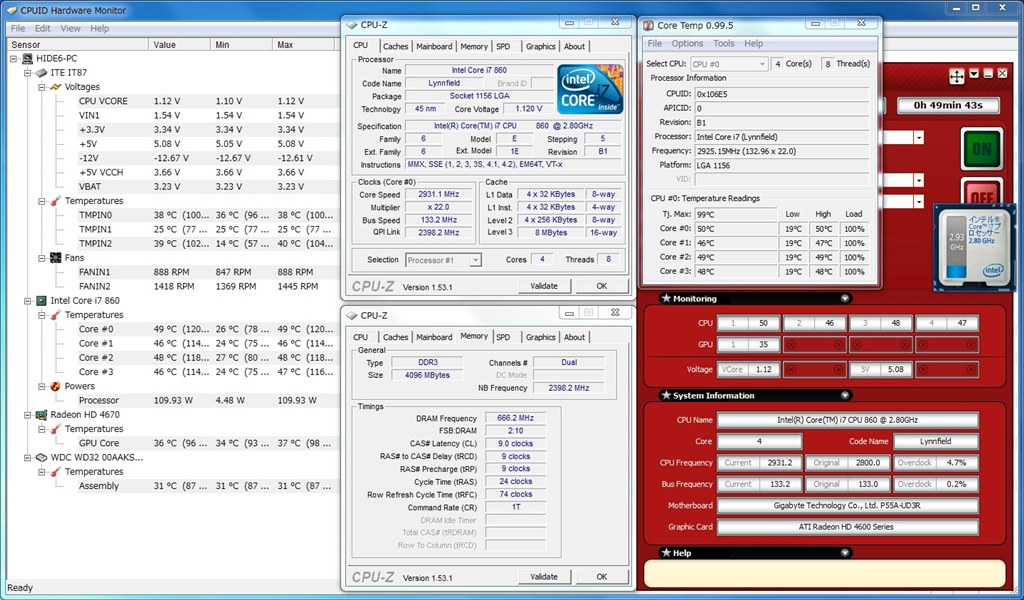The image size is (1024, 600).
Task: Open the About tab in the CPU-Z Memory window
Action: pos(575,337)
